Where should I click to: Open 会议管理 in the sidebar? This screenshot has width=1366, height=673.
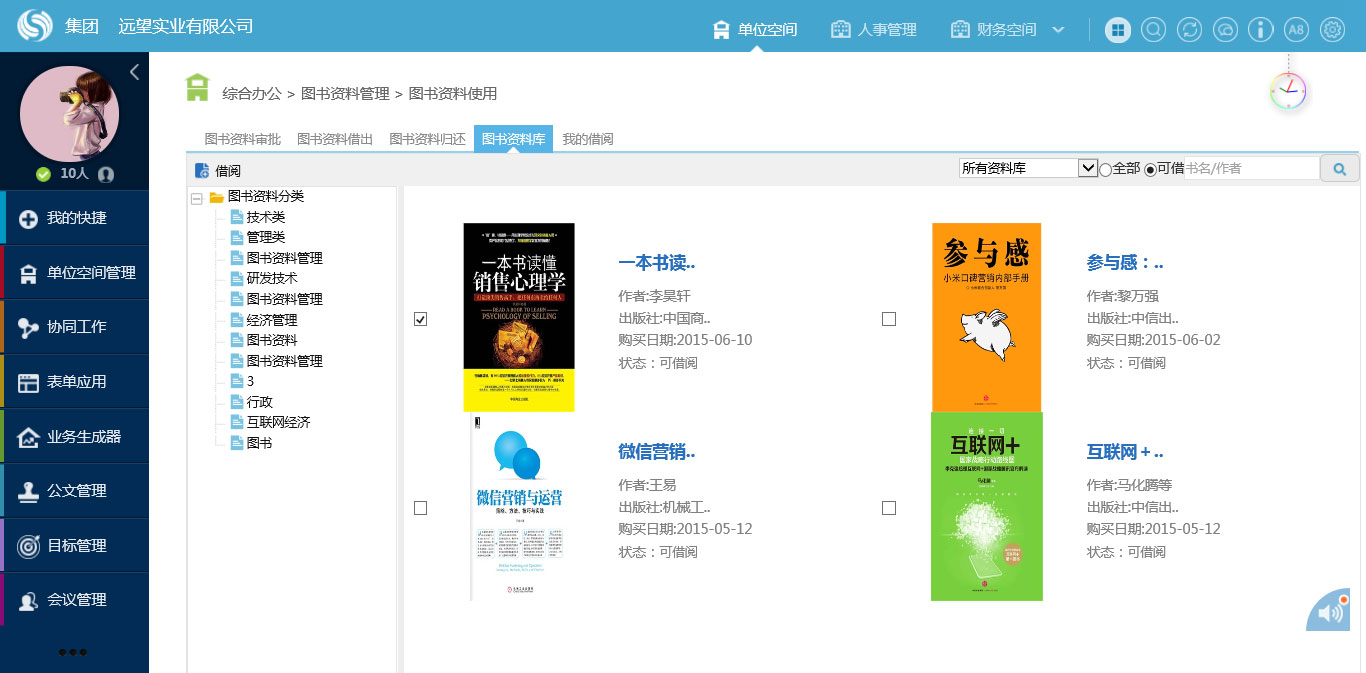pos(74,599)
